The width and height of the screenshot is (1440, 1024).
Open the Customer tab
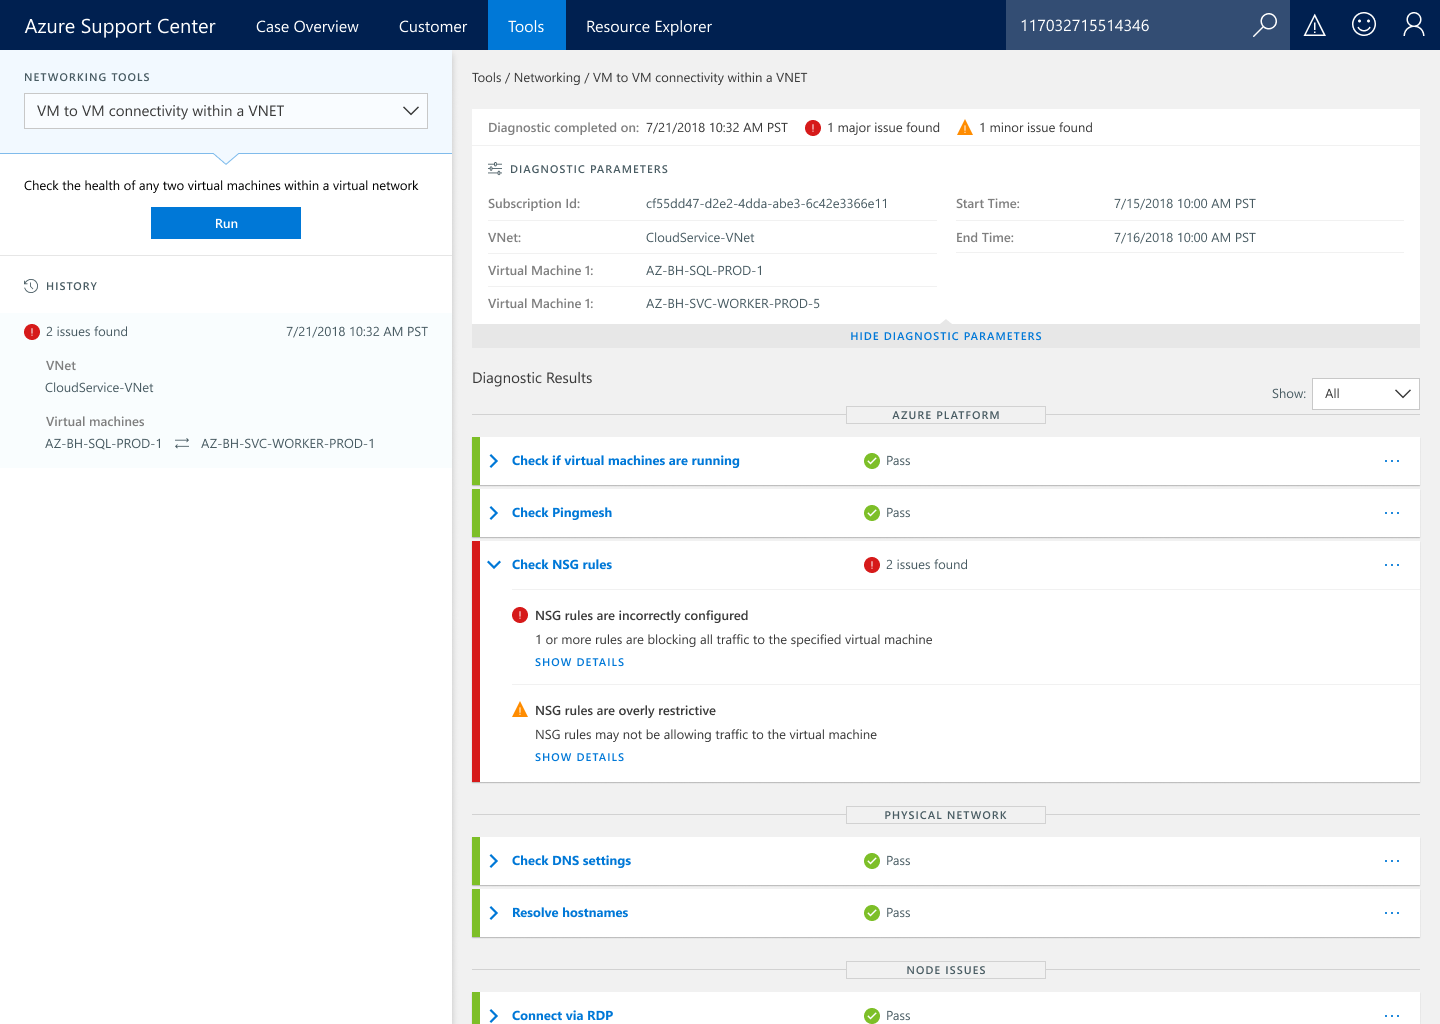(x=433, y=26)
